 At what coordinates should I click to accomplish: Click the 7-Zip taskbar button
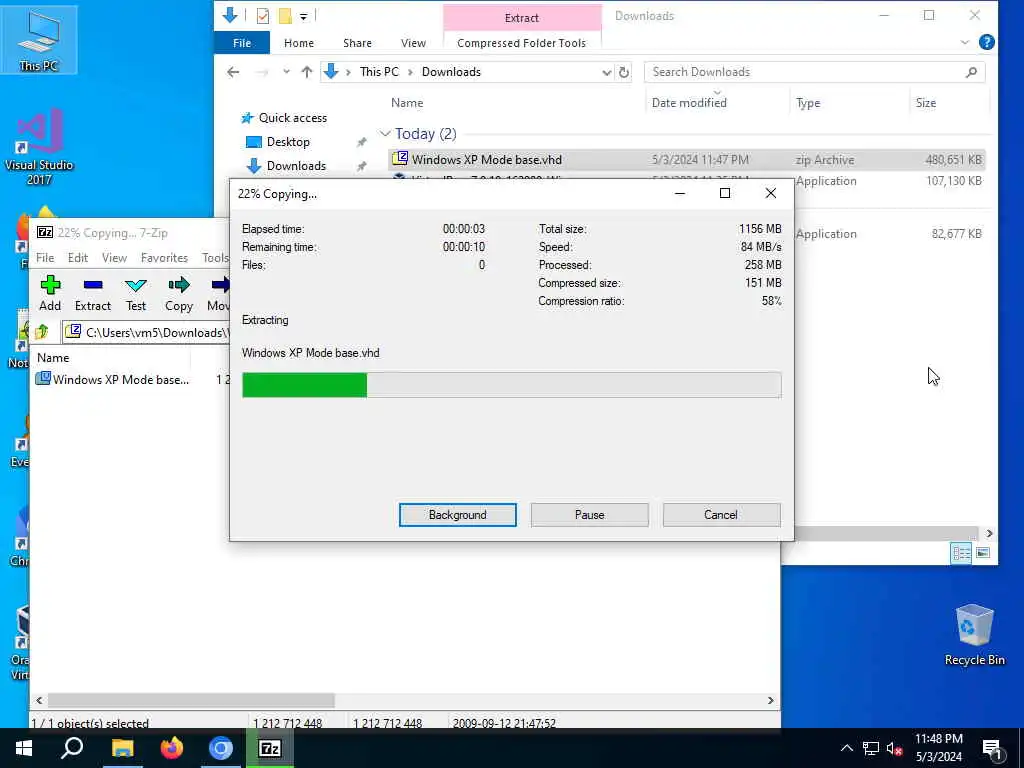(x=270, y=748)
